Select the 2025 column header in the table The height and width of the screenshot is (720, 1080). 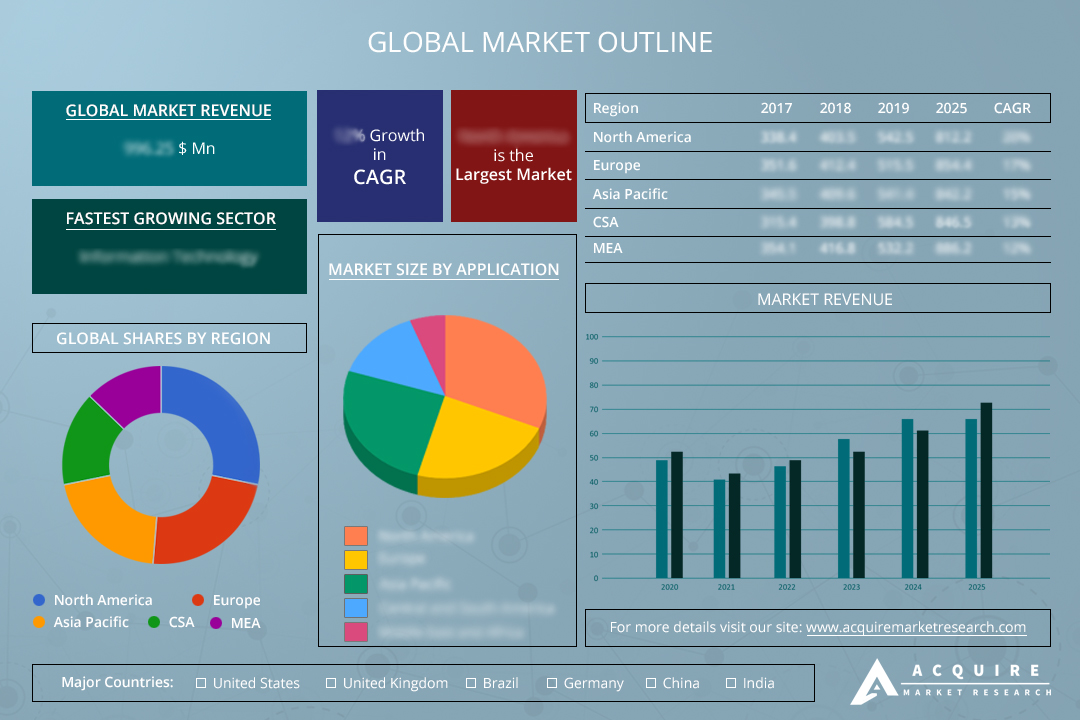[x=951, y=108]
